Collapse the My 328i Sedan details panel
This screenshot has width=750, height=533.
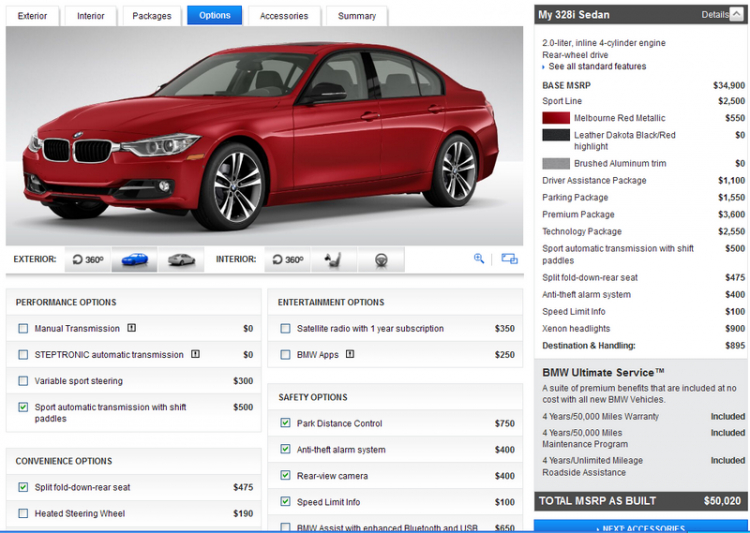point(737,14)
